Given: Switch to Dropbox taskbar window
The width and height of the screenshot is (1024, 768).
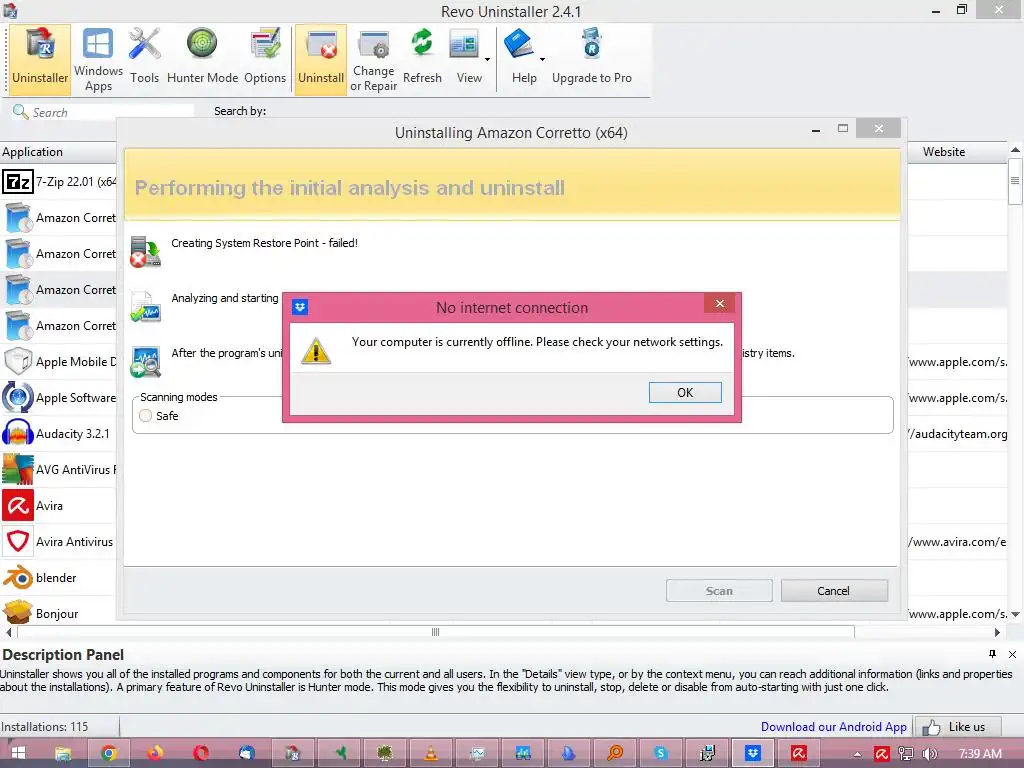Looking at the screenshot, I should tap(753, 753).
